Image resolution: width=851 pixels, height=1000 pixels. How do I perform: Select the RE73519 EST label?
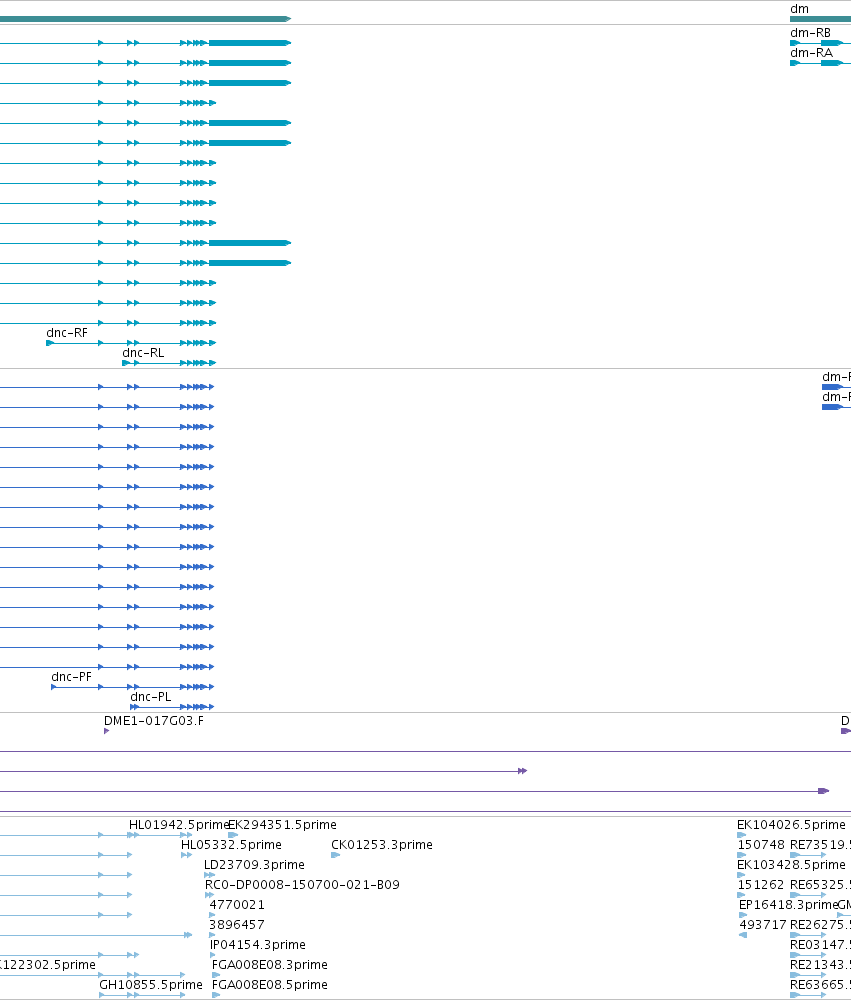point(820,844)
